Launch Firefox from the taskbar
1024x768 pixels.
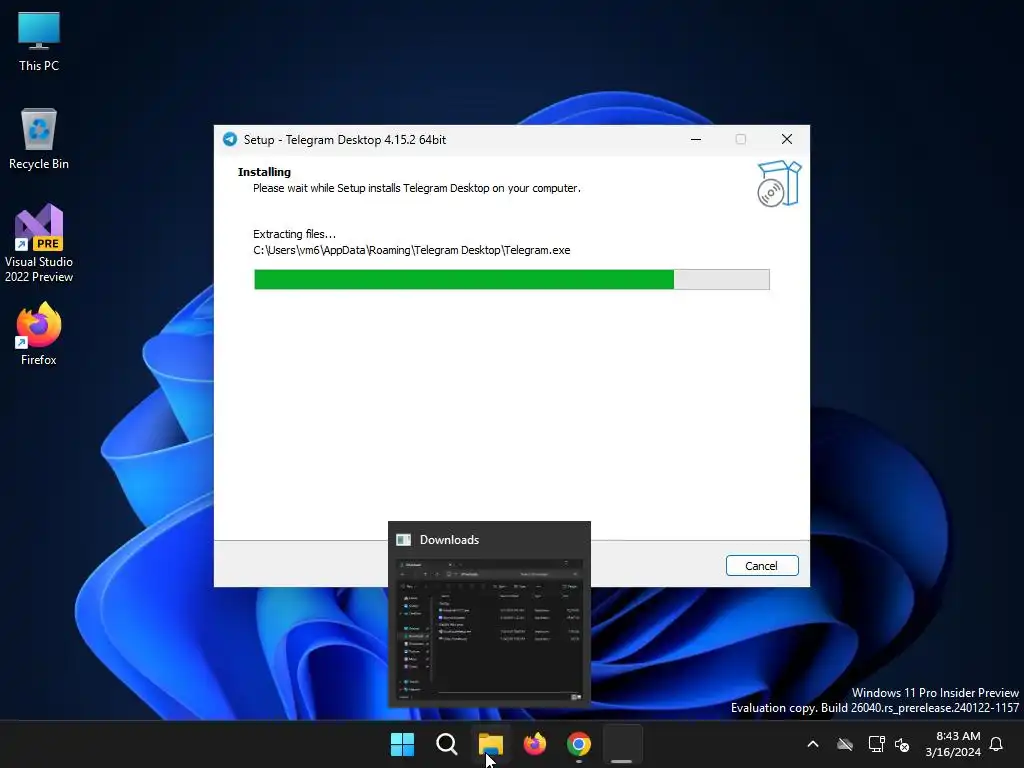[535, 744]
